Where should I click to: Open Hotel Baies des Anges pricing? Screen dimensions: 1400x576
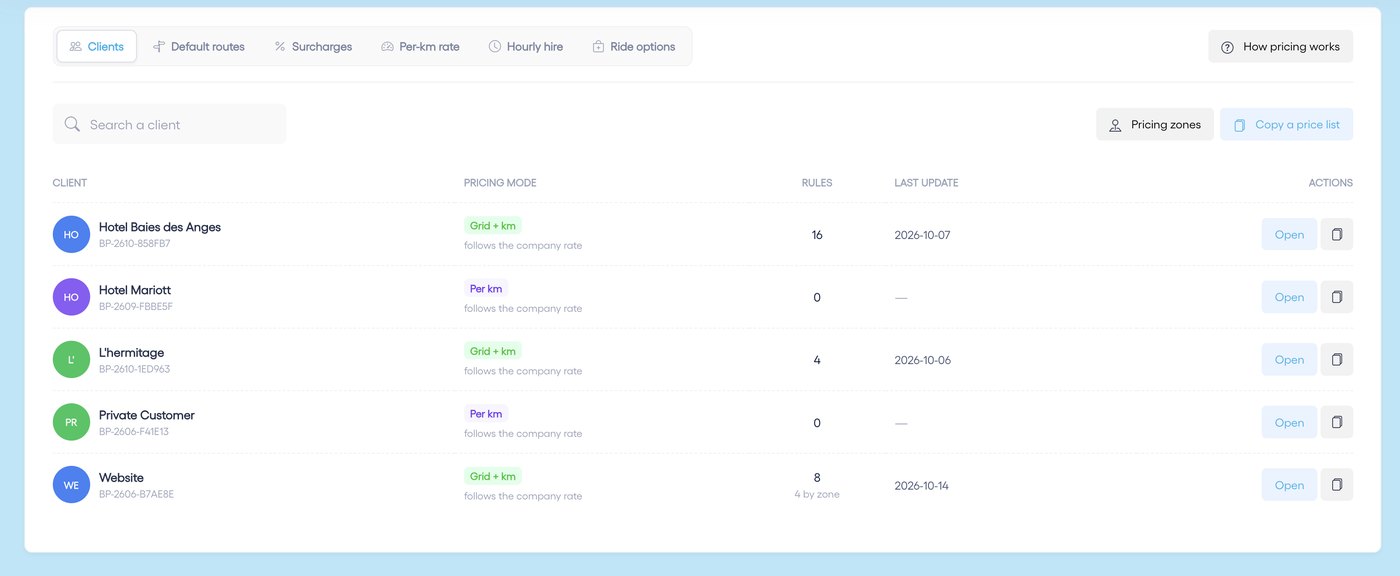[1289, 234]
